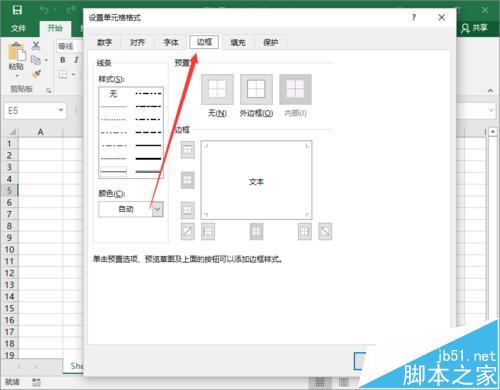
Task: Click the macro record icon in the status bar
Action: tap(36, 382)
